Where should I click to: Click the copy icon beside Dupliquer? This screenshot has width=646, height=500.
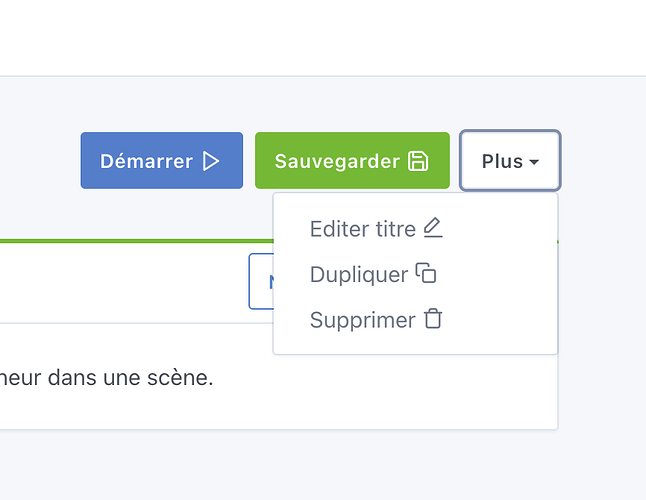(x=426, y=274)
